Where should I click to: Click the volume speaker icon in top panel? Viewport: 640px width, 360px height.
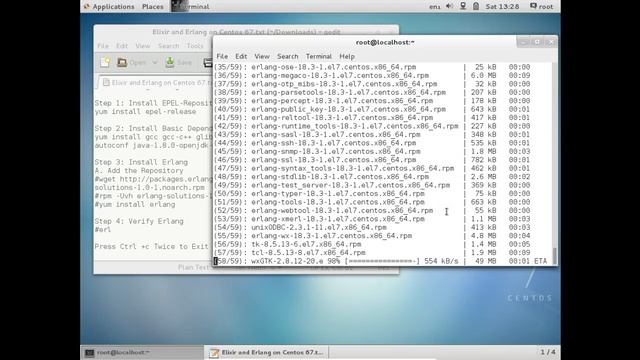click(449, 6)
